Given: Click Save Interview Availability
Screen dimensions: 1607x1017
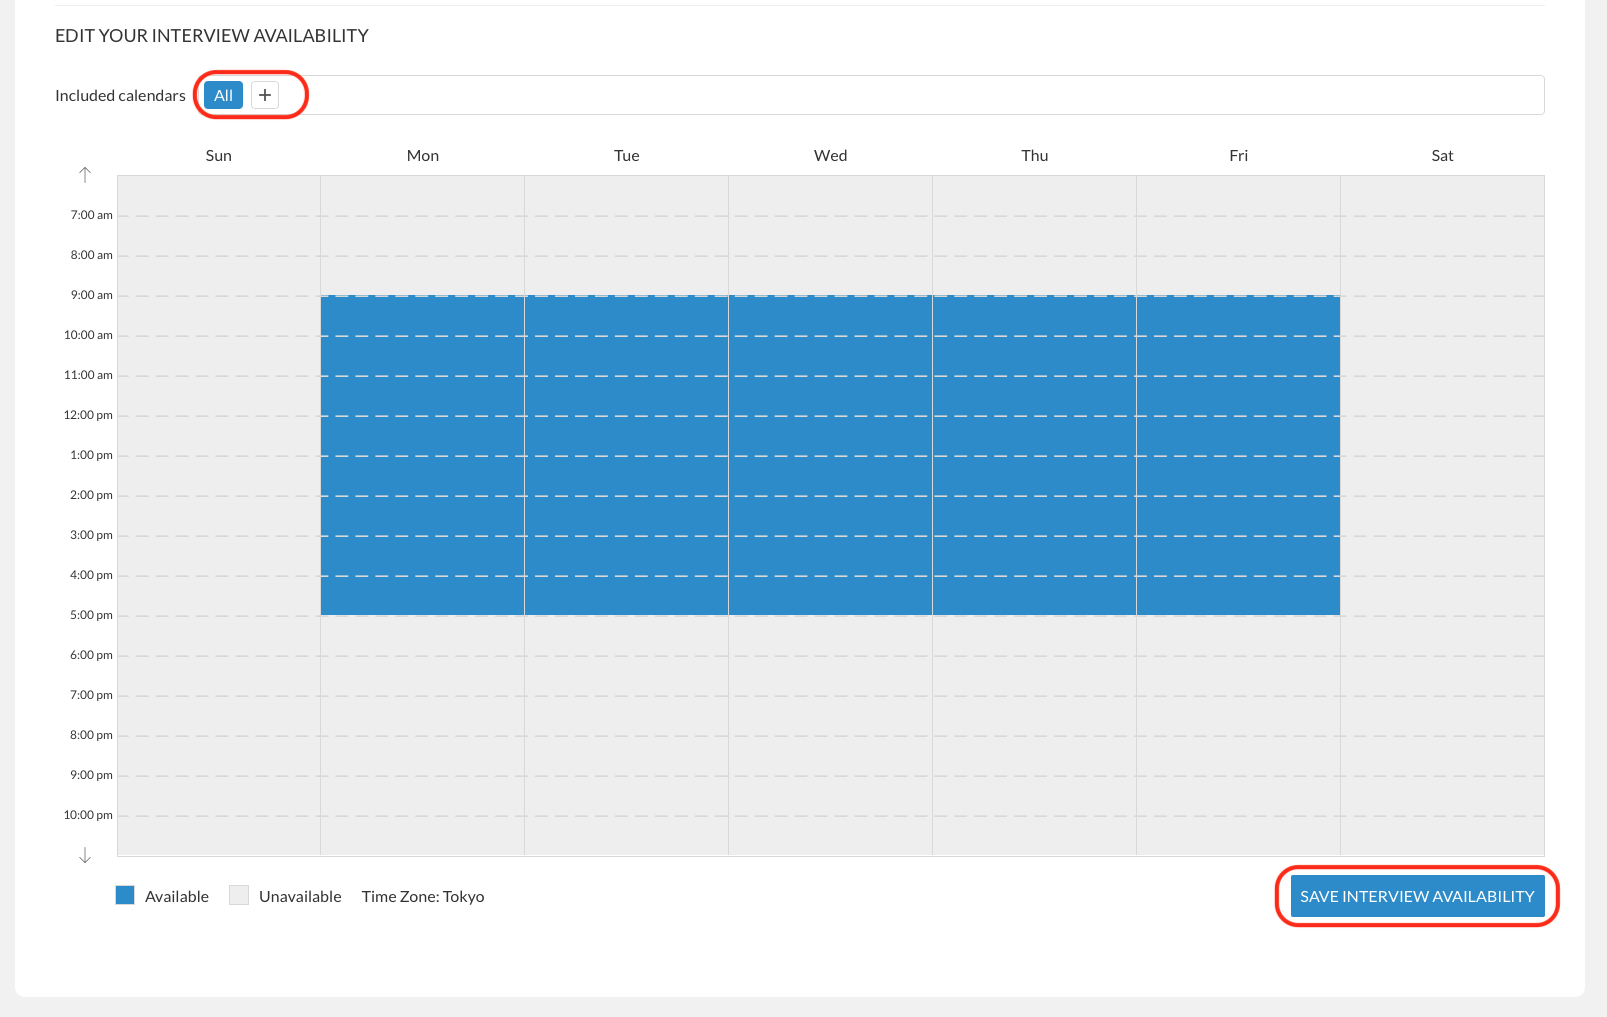Looking at the screenshot, I should coord(1416,896).
